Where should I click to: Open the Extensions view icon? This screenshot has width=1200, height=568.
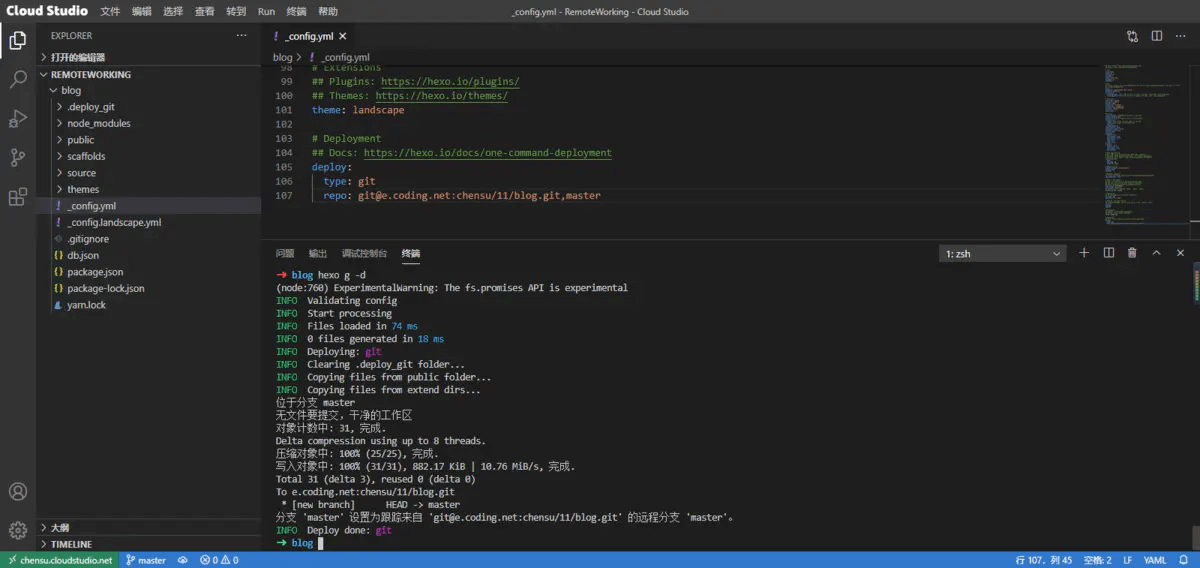18,197
